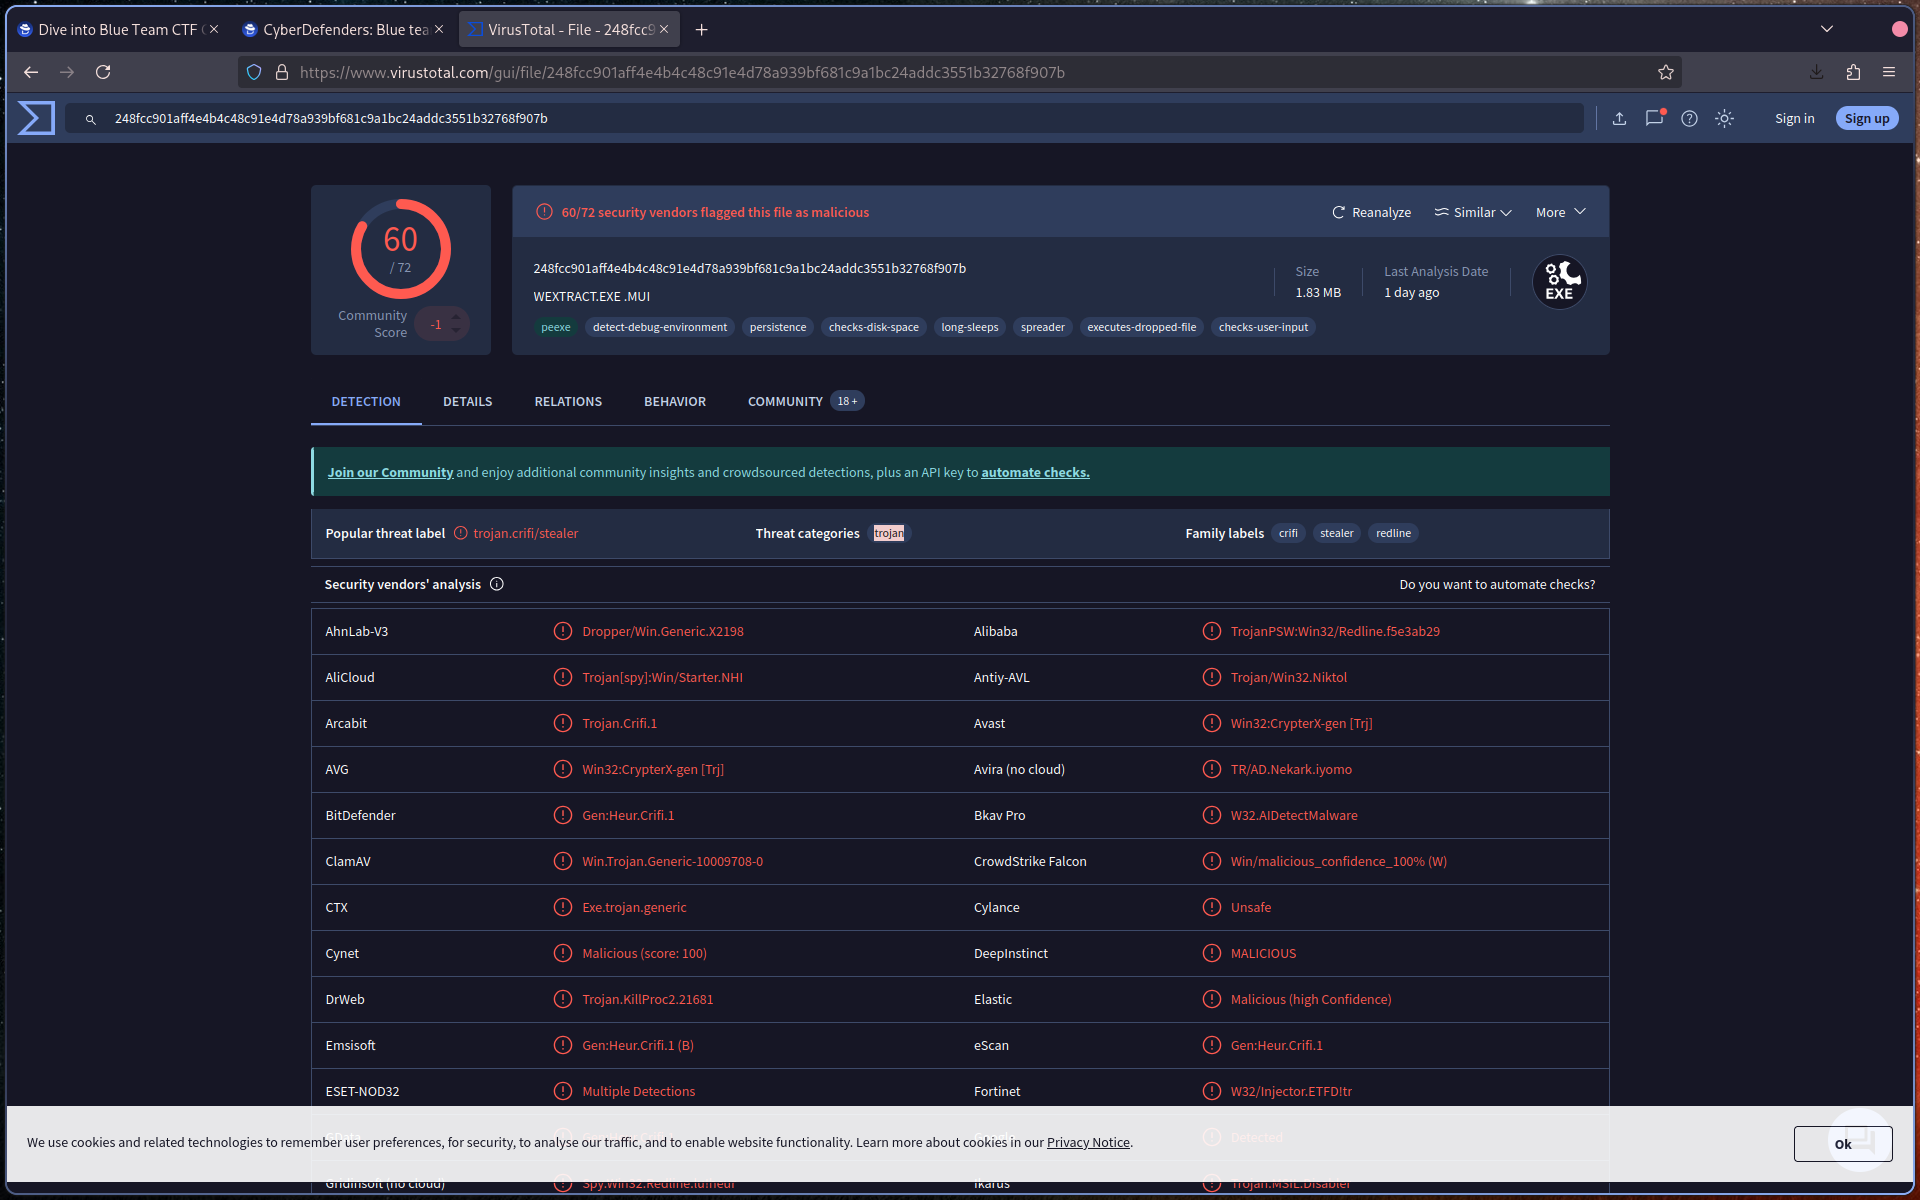Viewport: 1920px width, 1200px height.
Task: Click the Sign in link
Action: tap(1794, 118)
